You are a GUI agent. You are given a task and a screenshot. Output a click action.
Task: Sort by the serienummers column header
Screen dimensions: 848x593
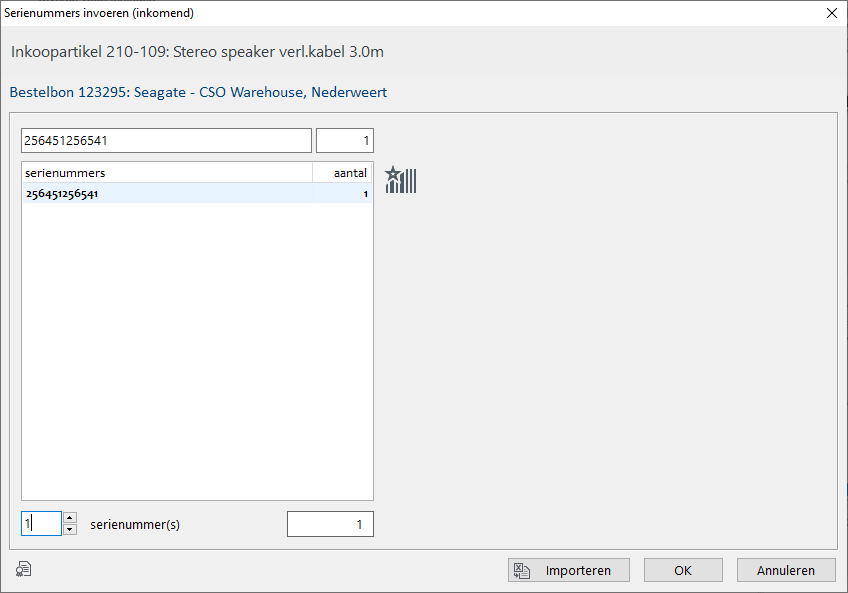coord(166,173)
